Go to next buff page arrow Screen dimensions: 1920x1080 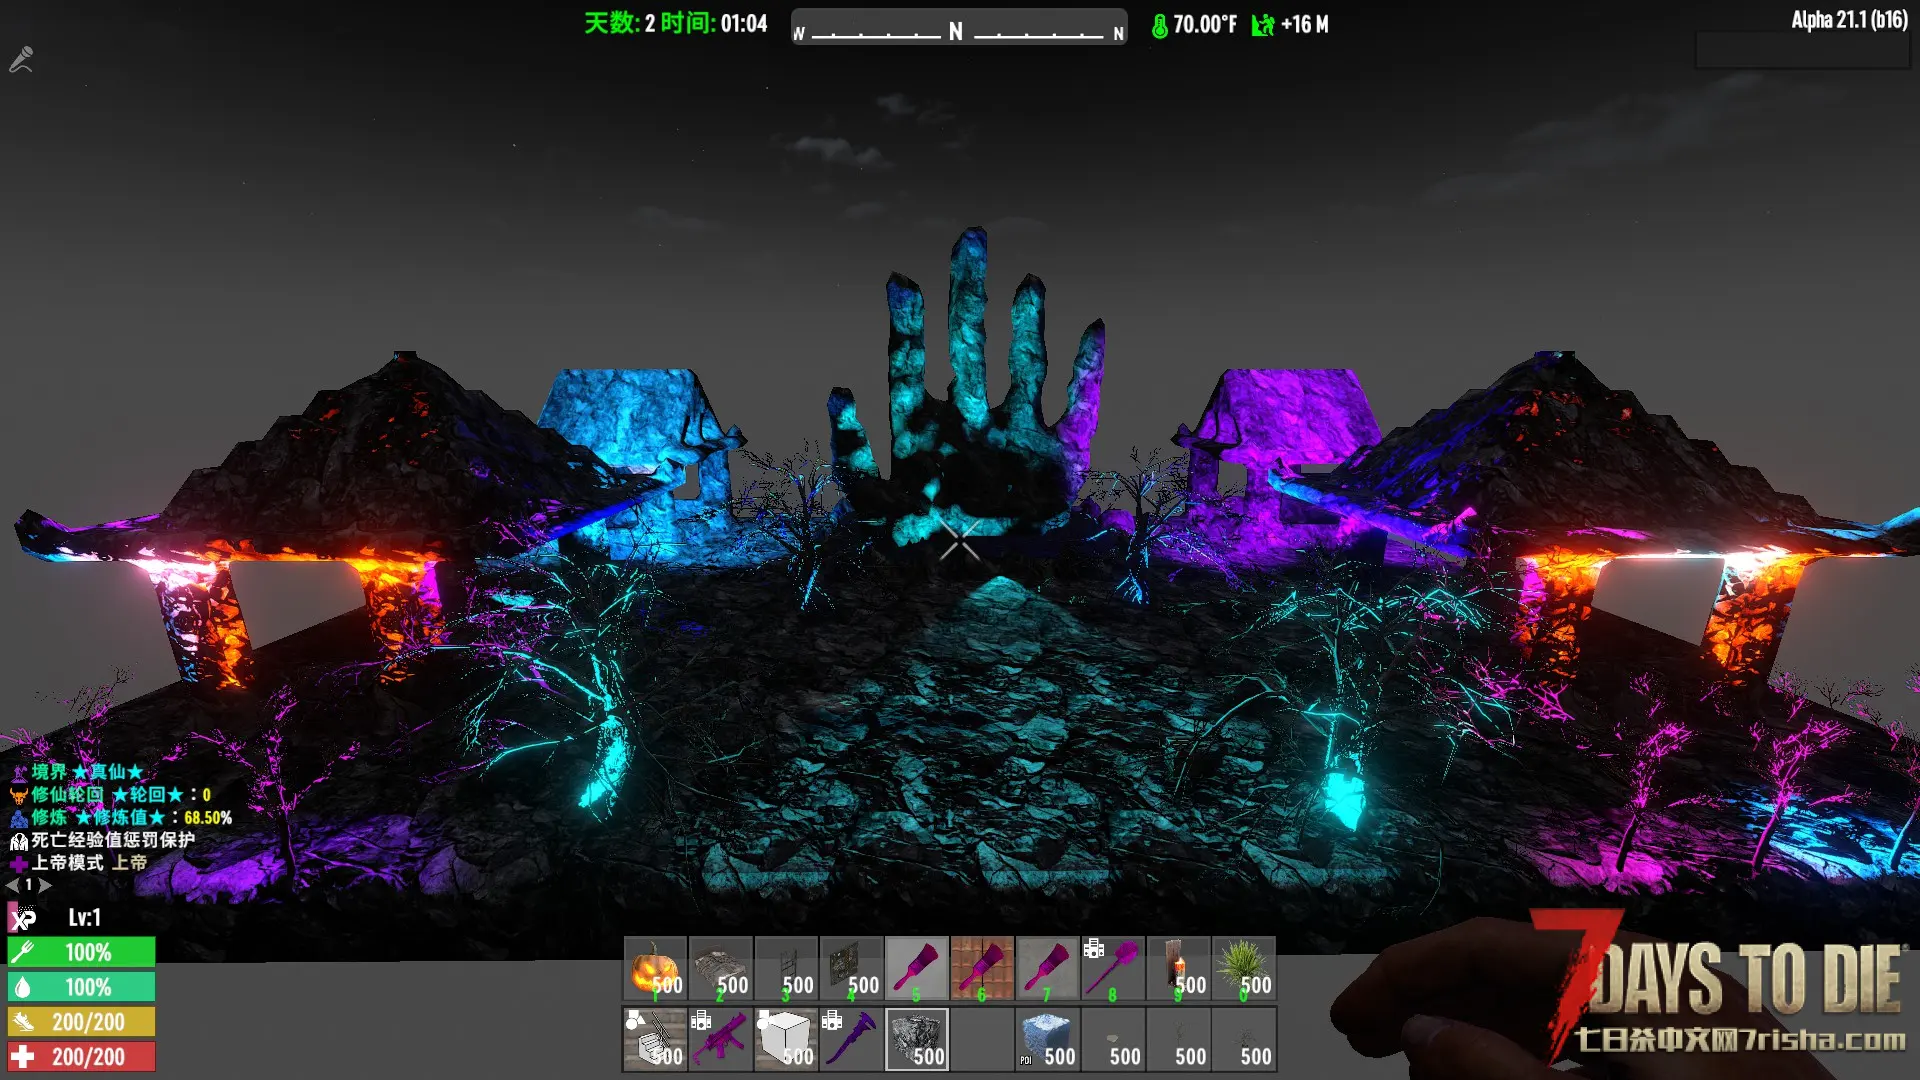click(45, 885)
